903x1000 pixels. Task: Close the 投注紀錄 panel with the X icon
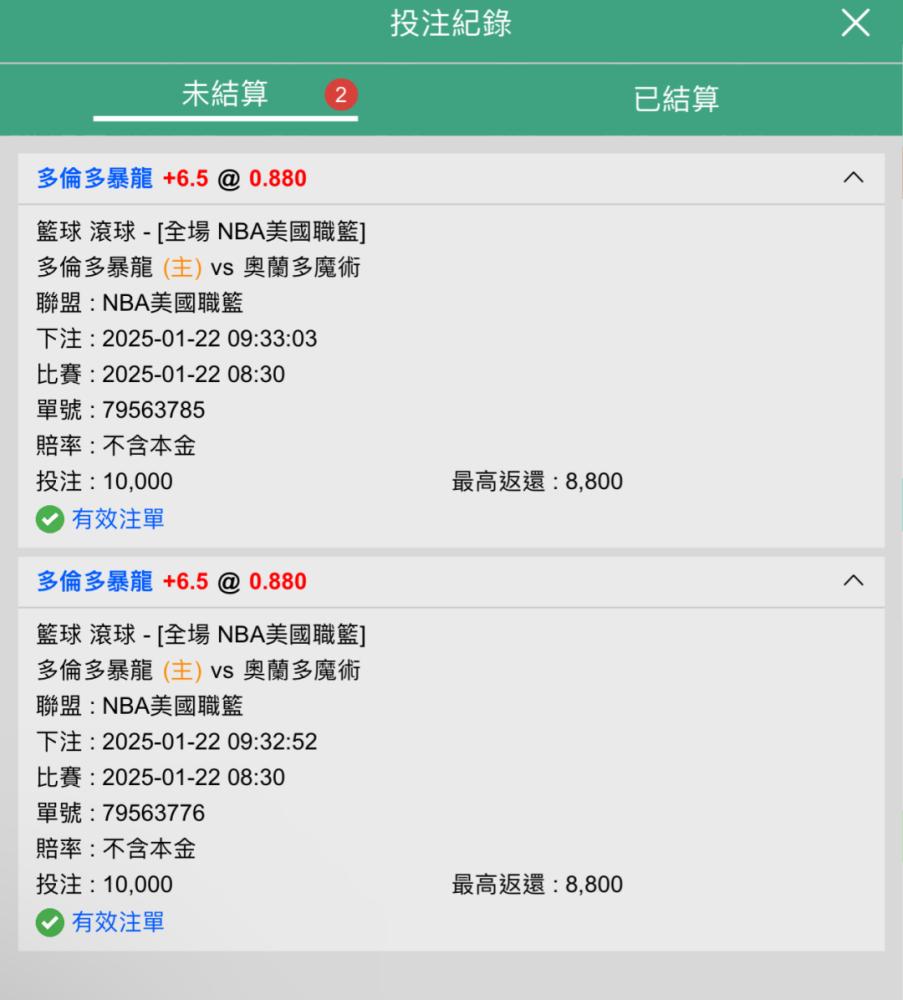855,23
